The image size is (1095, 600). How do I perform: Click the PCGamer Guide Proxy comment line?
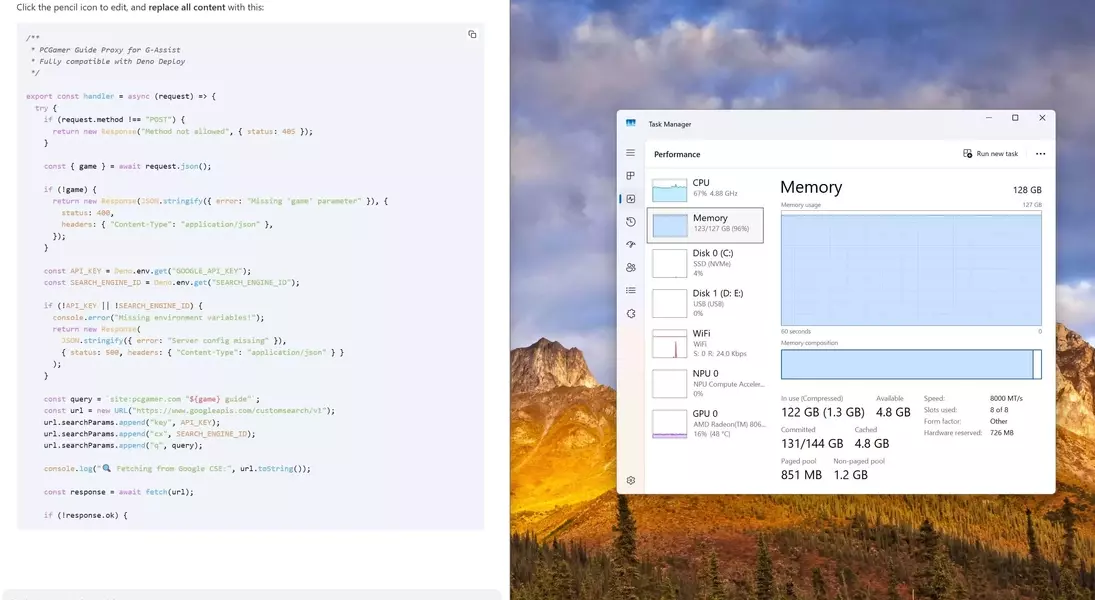(x=105, y=50)
